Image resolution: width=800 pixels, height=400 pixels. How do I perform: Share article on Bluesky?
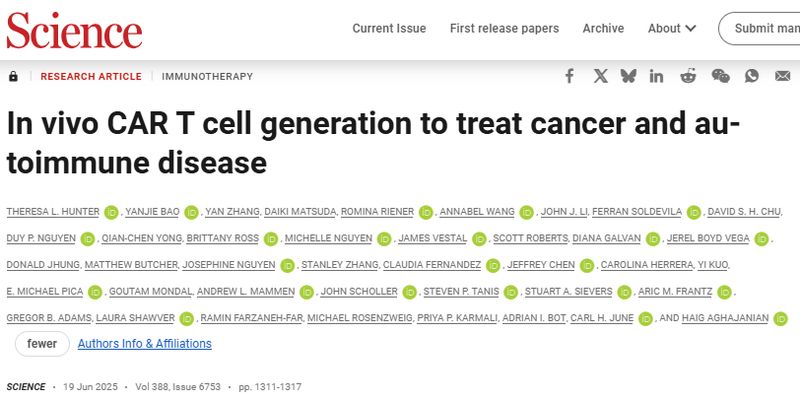[x=628, y=76]
